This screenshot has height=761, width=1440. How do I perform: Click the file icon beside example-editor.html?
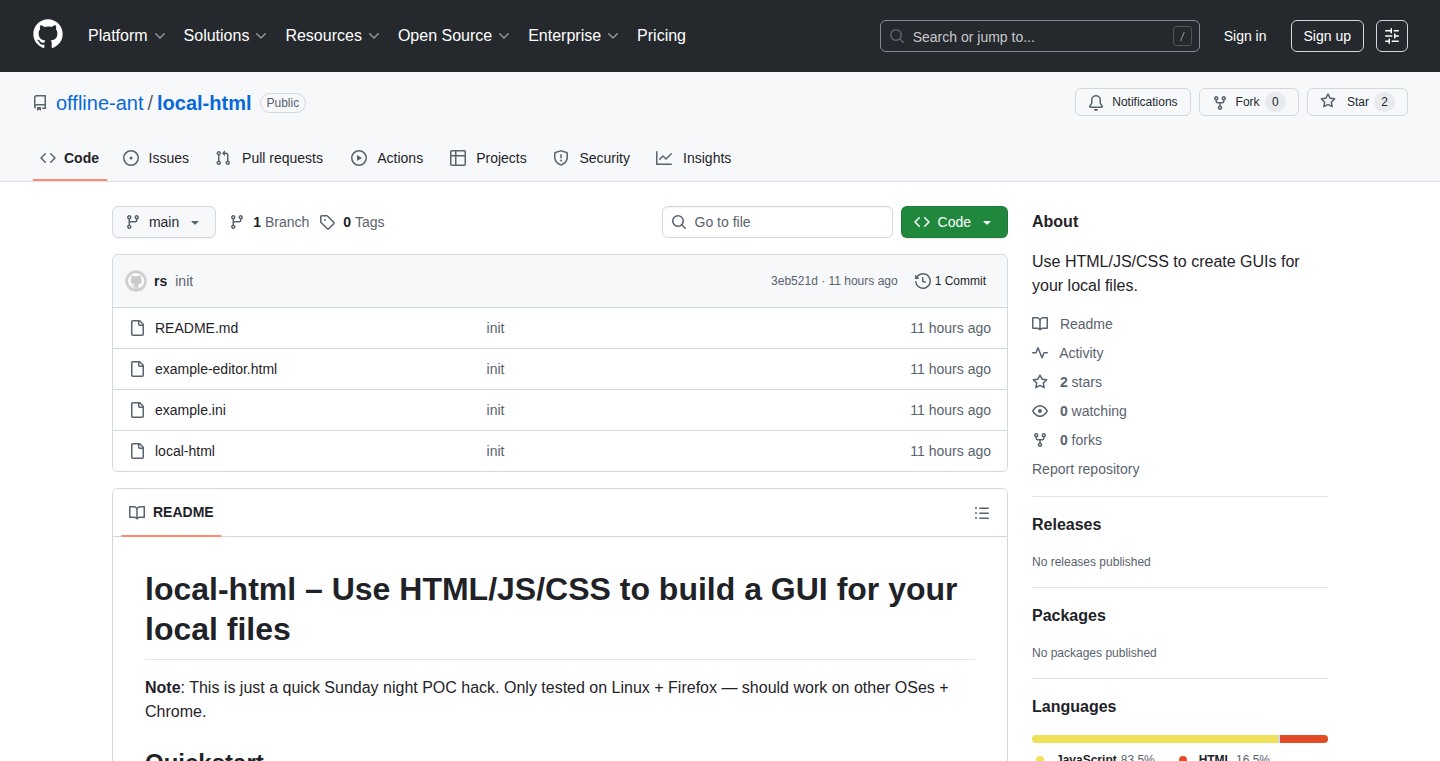click(x=138, y=369)
